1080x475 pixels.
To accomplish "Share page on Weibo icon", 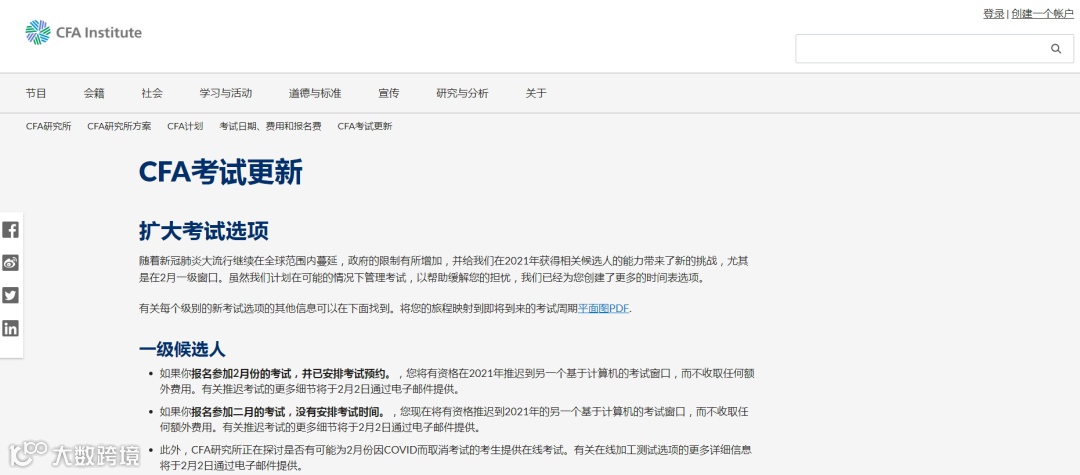I will point(10,262).
